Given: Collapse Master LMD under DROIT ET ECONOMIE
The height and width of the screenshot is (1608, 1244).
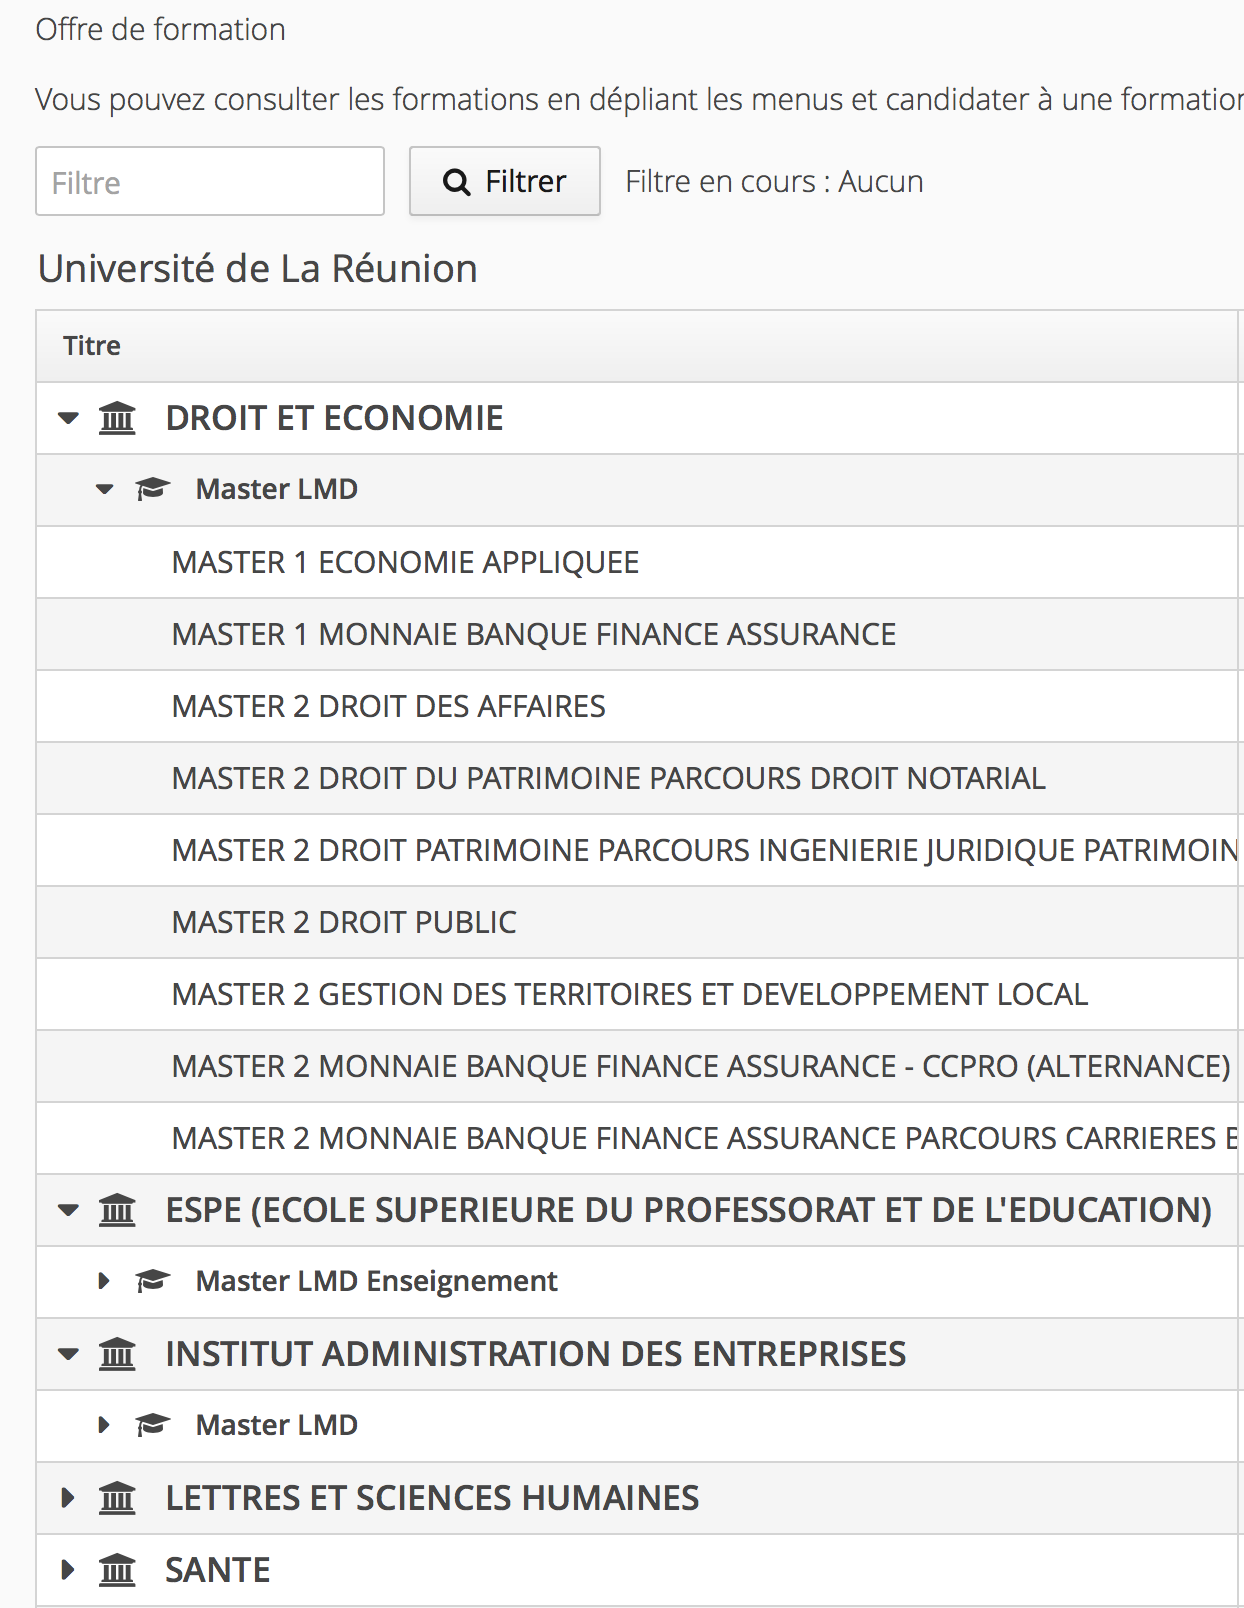Looking at the screenshot, I should tap(104, 489).
